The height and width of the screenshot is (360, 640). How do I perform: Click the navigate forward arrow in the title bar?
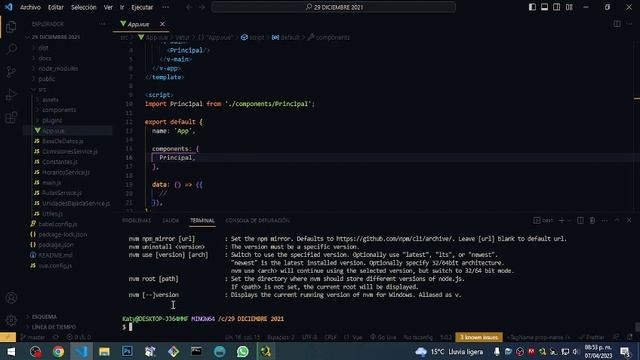tap(202, 7)
